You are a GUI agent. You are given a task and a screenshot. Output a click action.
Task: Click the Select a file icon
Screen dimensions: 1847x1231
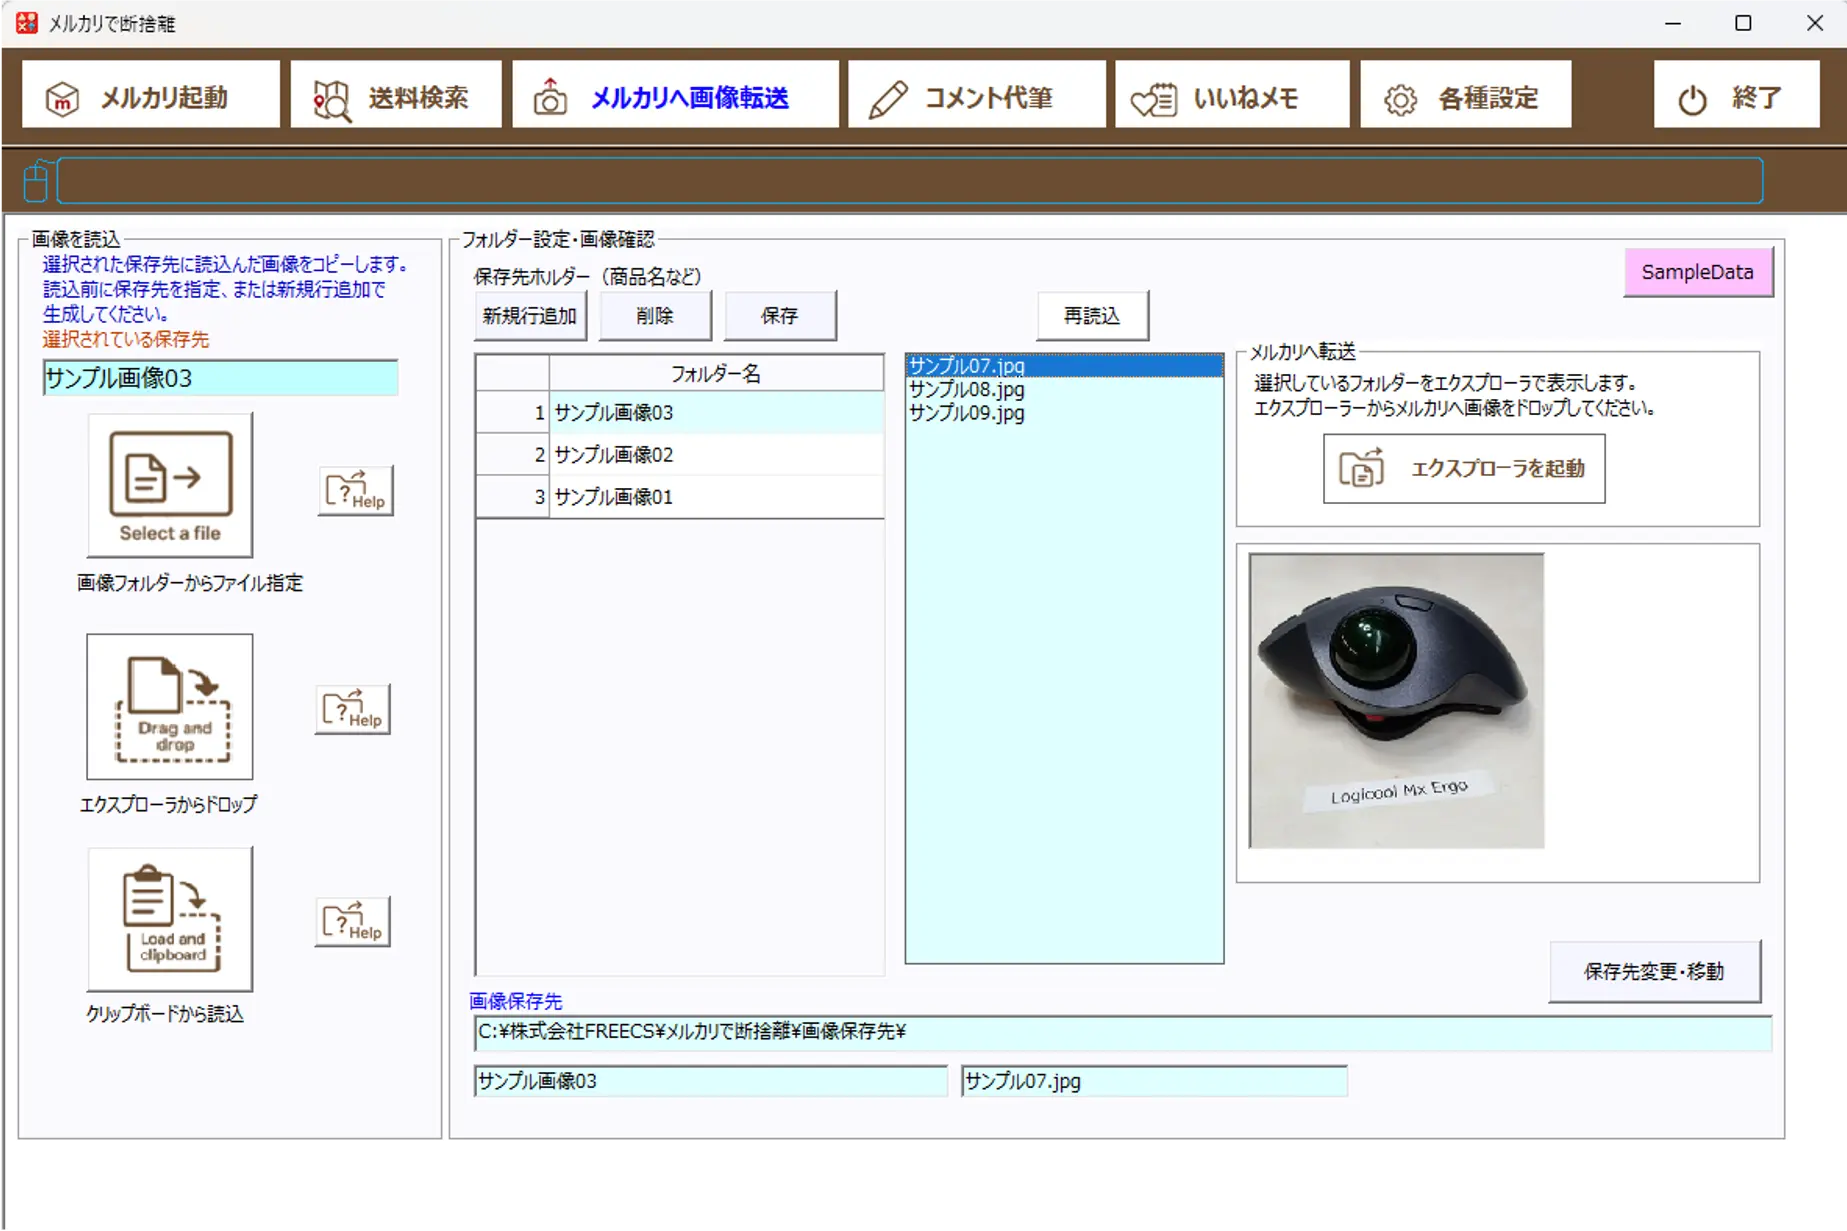(168, 485)
